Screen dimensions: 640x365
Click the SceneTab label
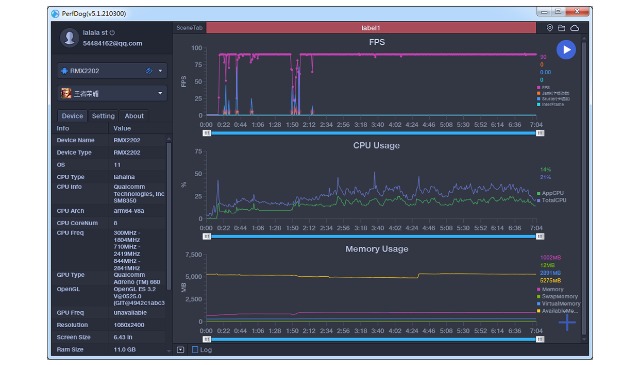click(x=189, y=28)
